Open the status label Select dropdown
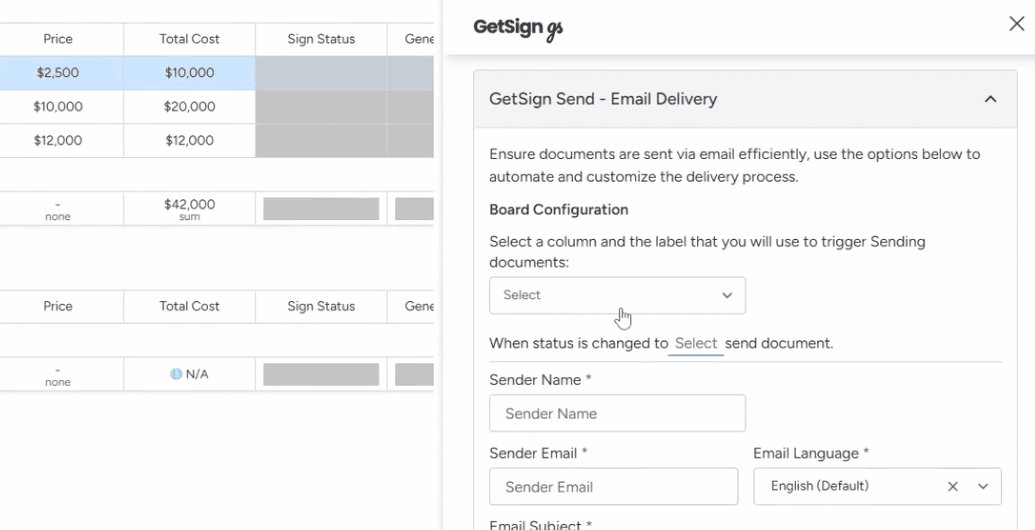 [696, 344]
